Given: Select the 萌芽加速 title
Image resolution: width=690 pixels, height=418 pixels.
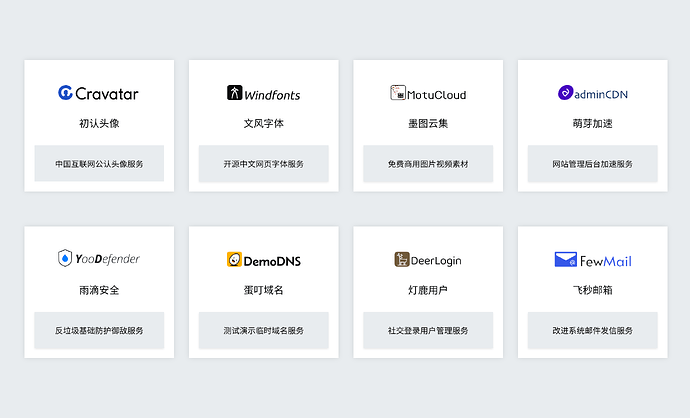Looking at the screenshot, I should (593, 124).
